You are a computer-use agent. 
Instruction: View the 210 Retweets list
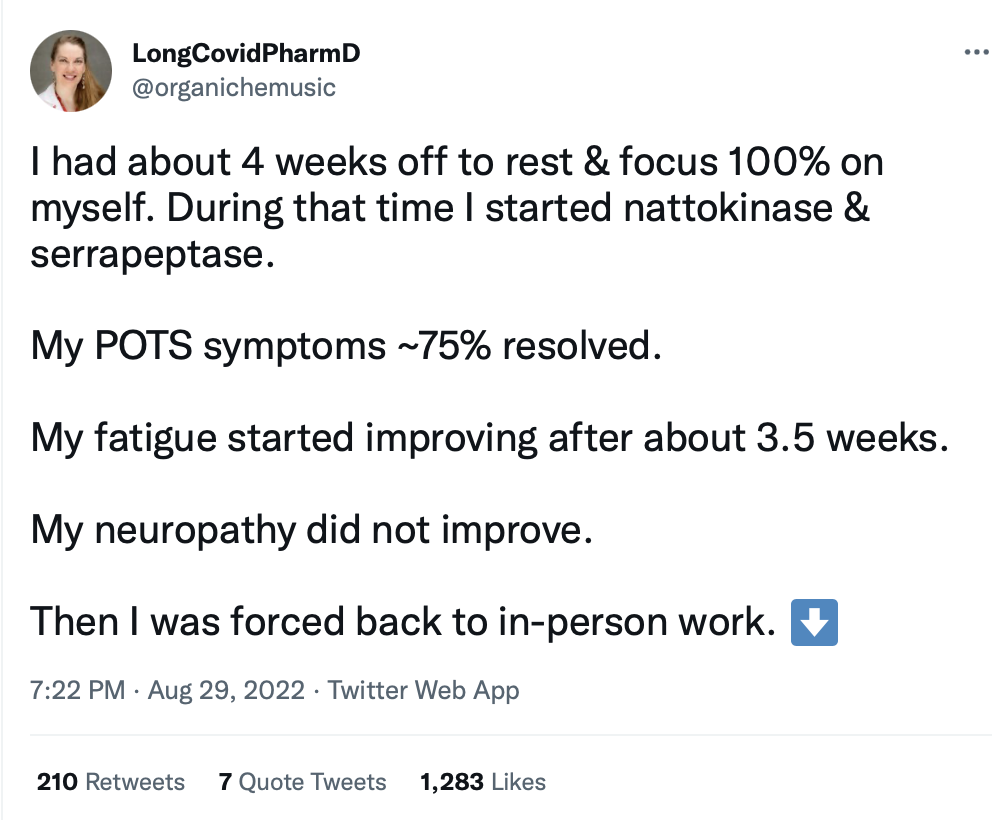(110, 781)
